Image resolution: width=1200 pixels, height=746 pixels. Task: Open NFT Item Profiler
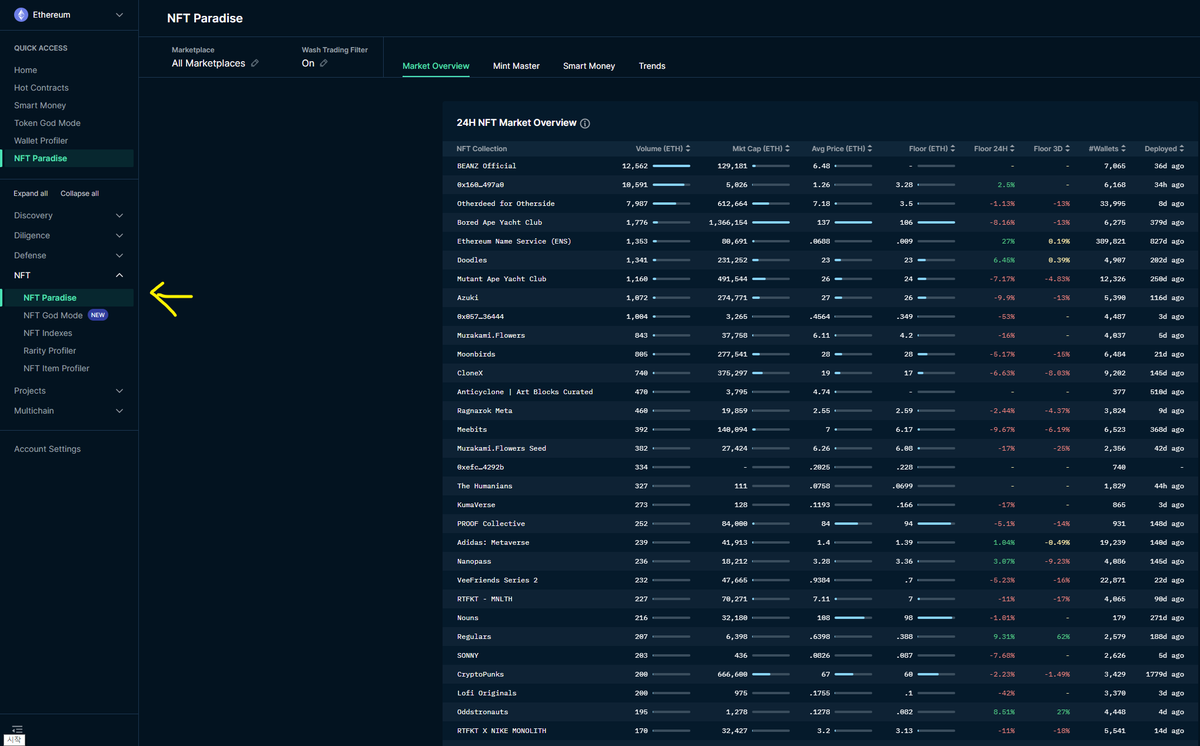click(57, 368)
